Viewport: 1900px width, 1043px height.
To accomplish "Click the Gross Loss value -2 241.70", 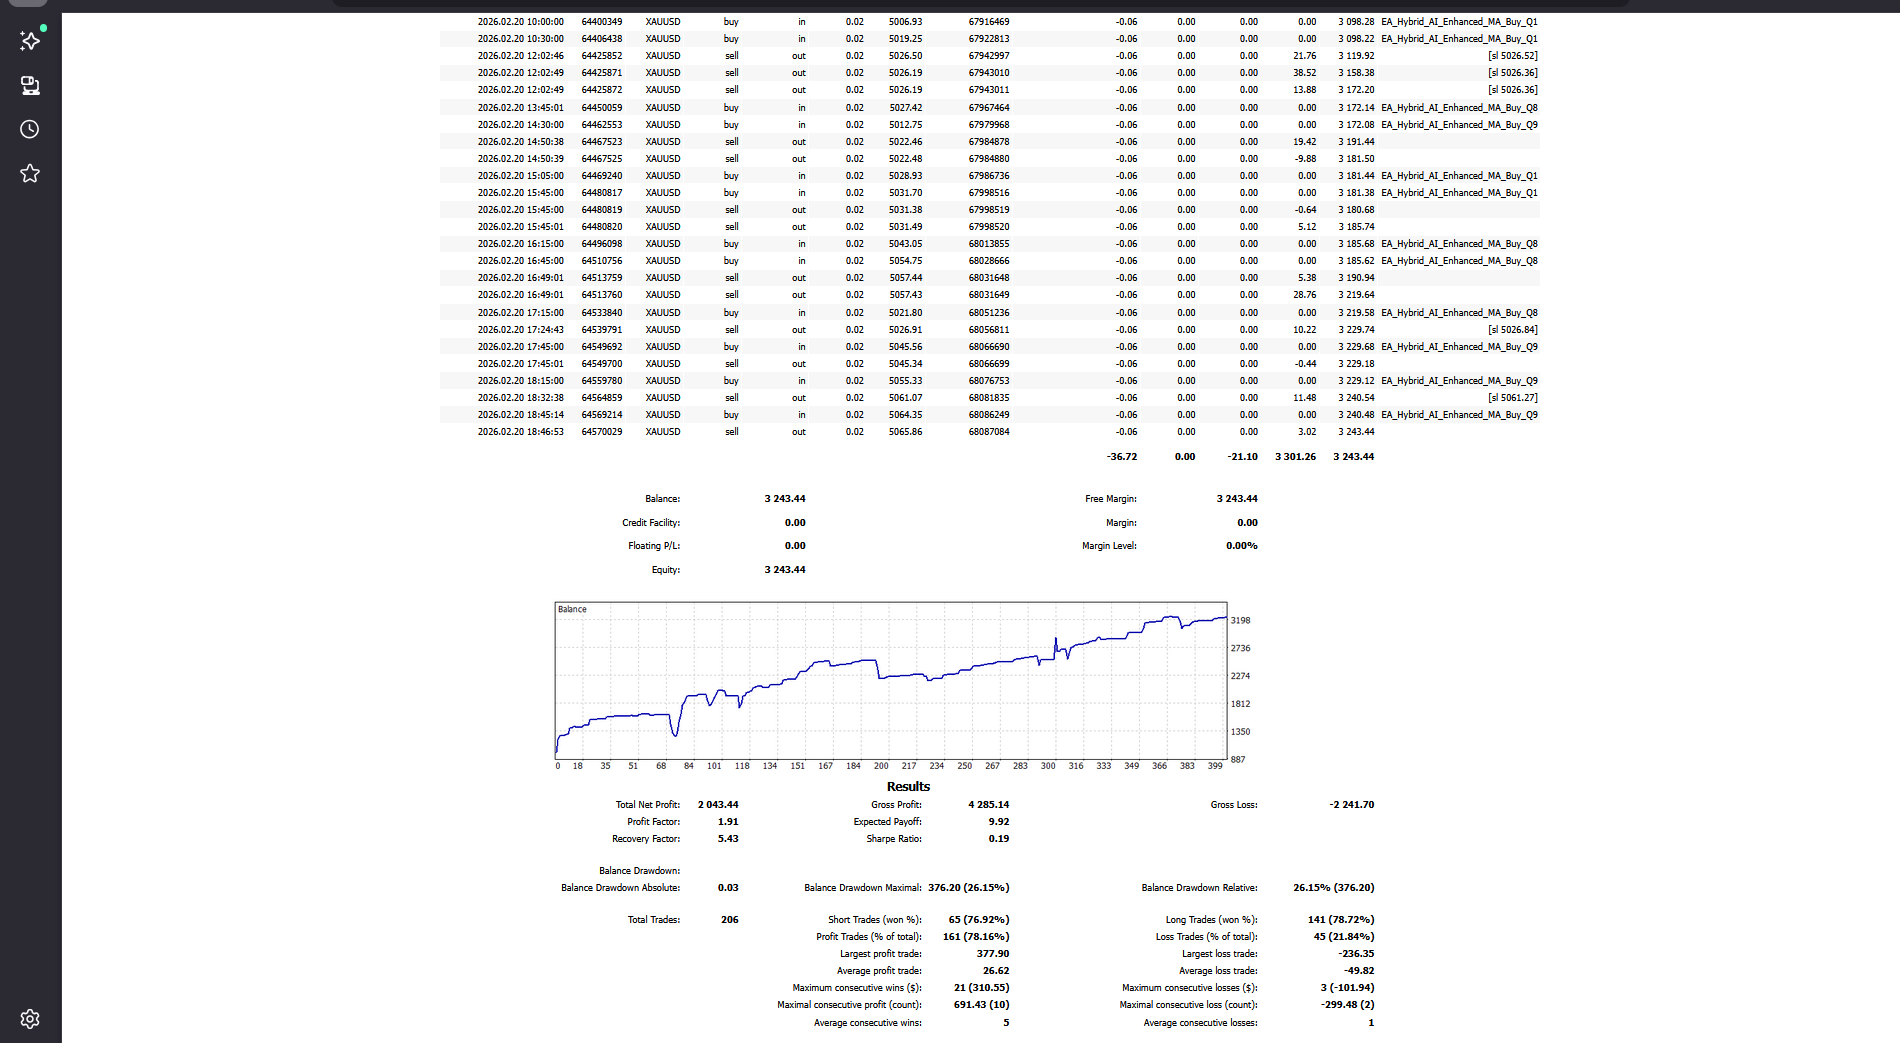I will 1351,805.
